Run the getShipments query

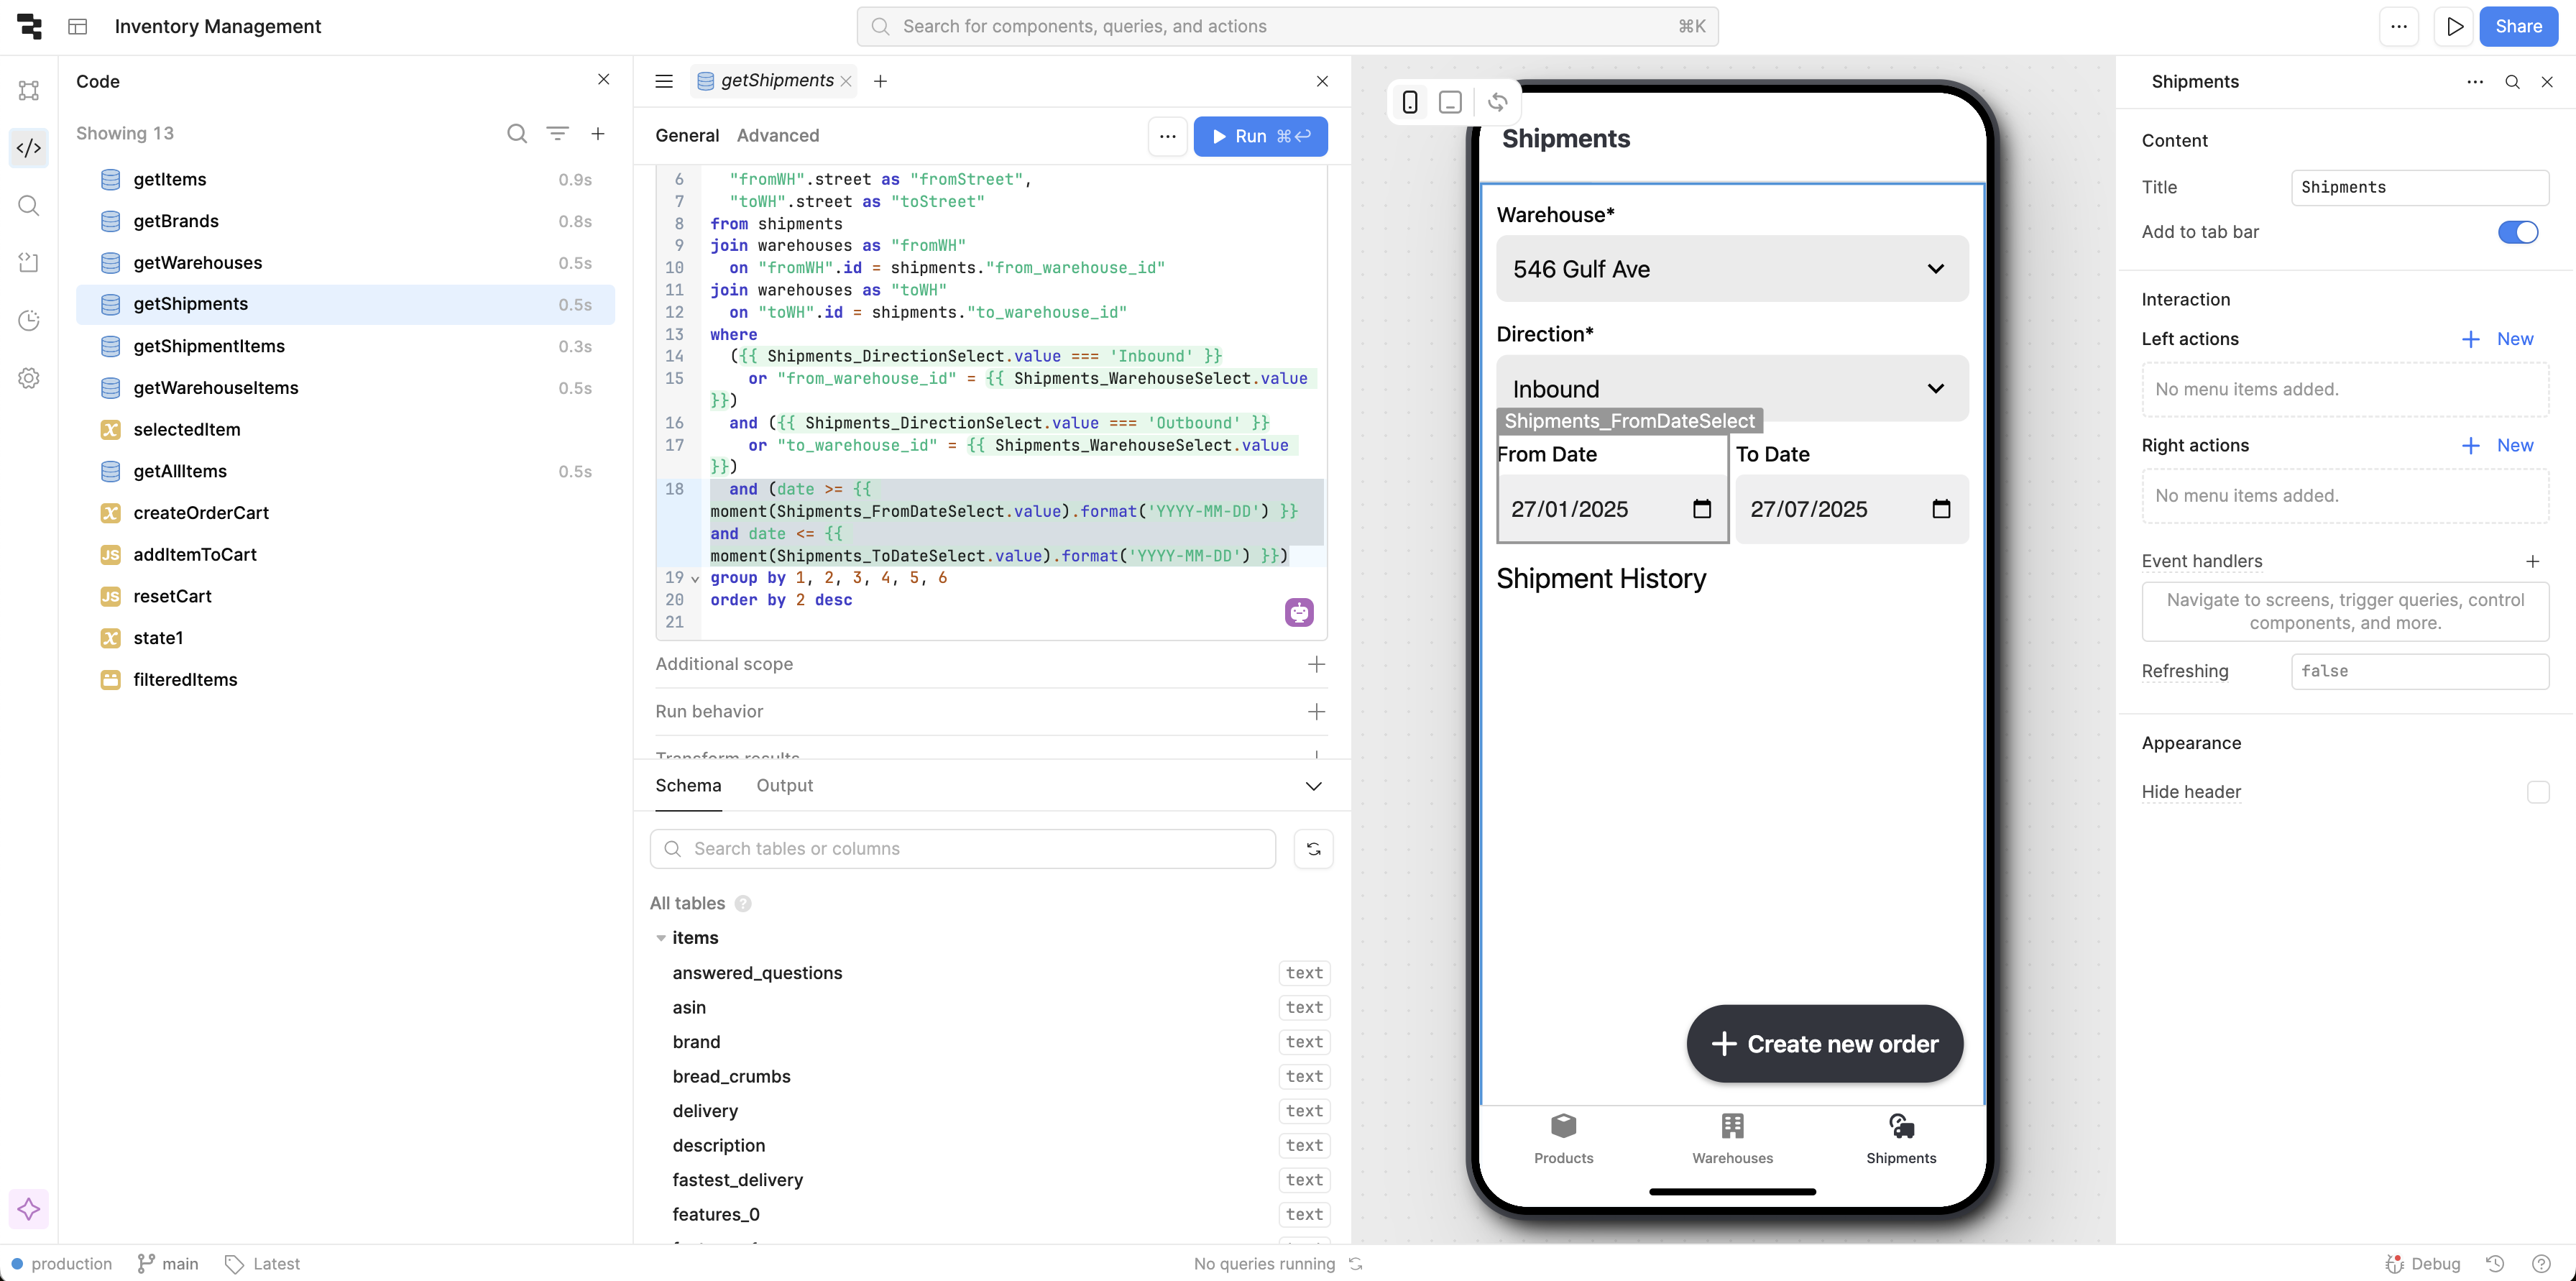(1260, 136)
